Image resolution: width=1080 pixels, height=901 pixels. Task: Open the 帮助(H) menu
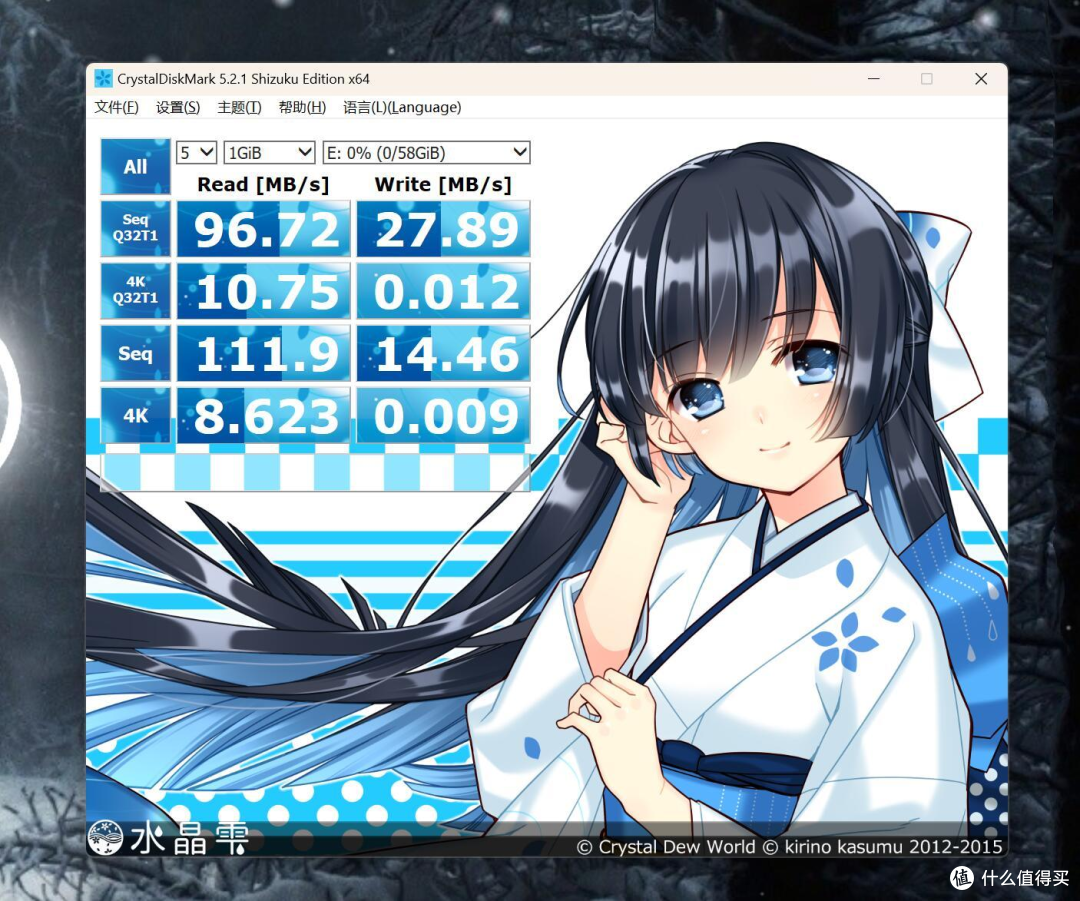(x=302, y=107)
